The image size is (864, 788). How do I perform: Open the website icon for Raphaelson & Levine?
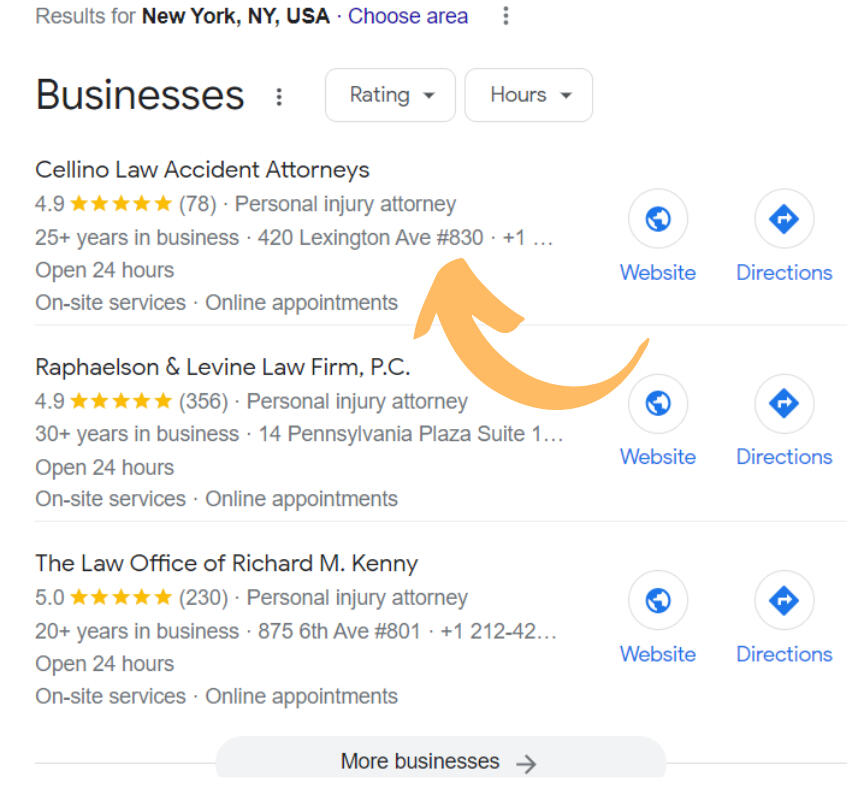[x=657, y=403]
